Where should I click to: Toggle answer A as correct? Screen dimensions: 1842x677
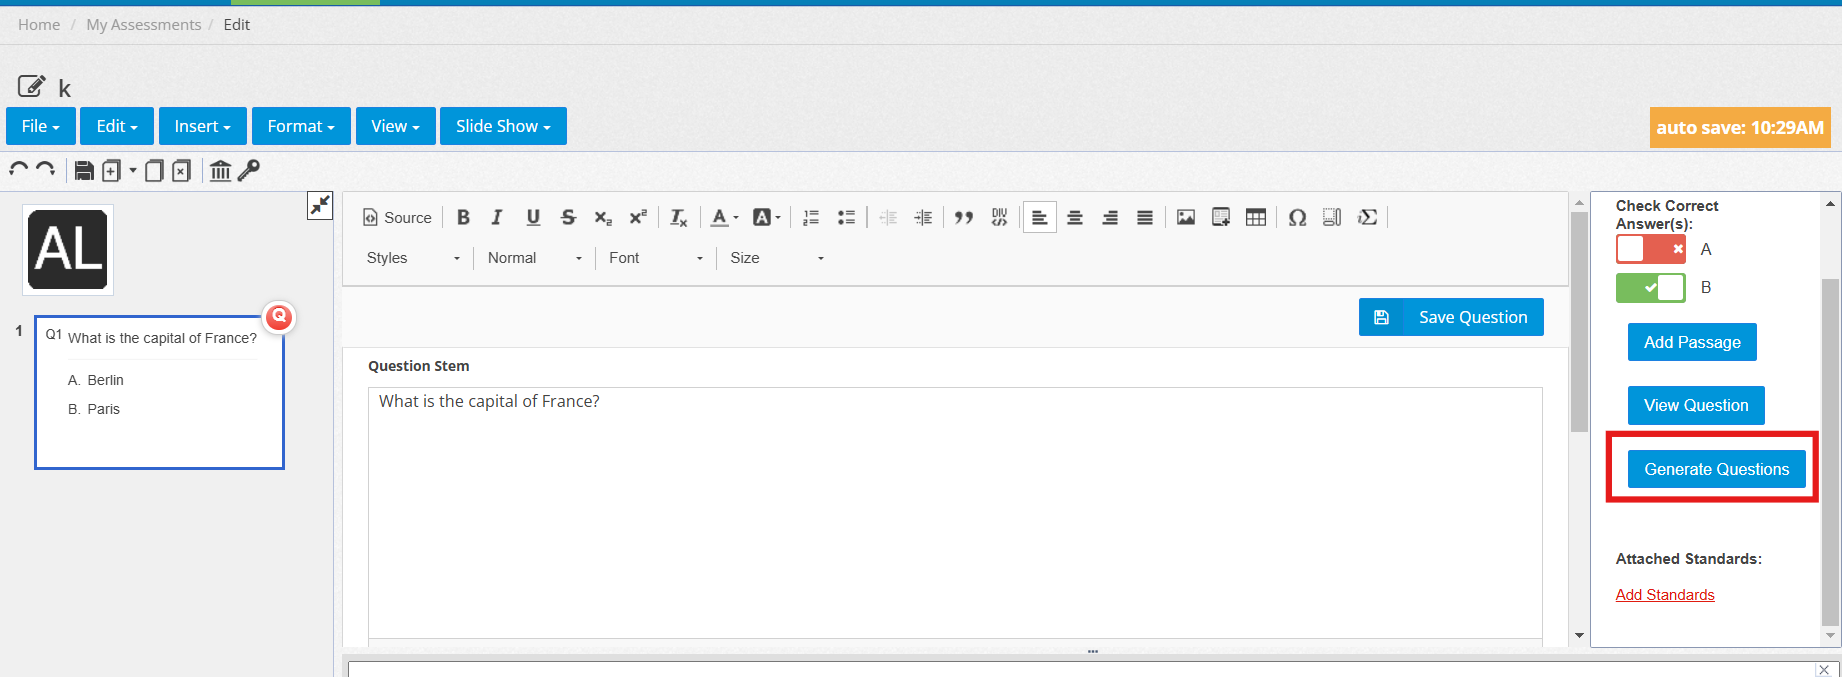tap(1650, 249)
